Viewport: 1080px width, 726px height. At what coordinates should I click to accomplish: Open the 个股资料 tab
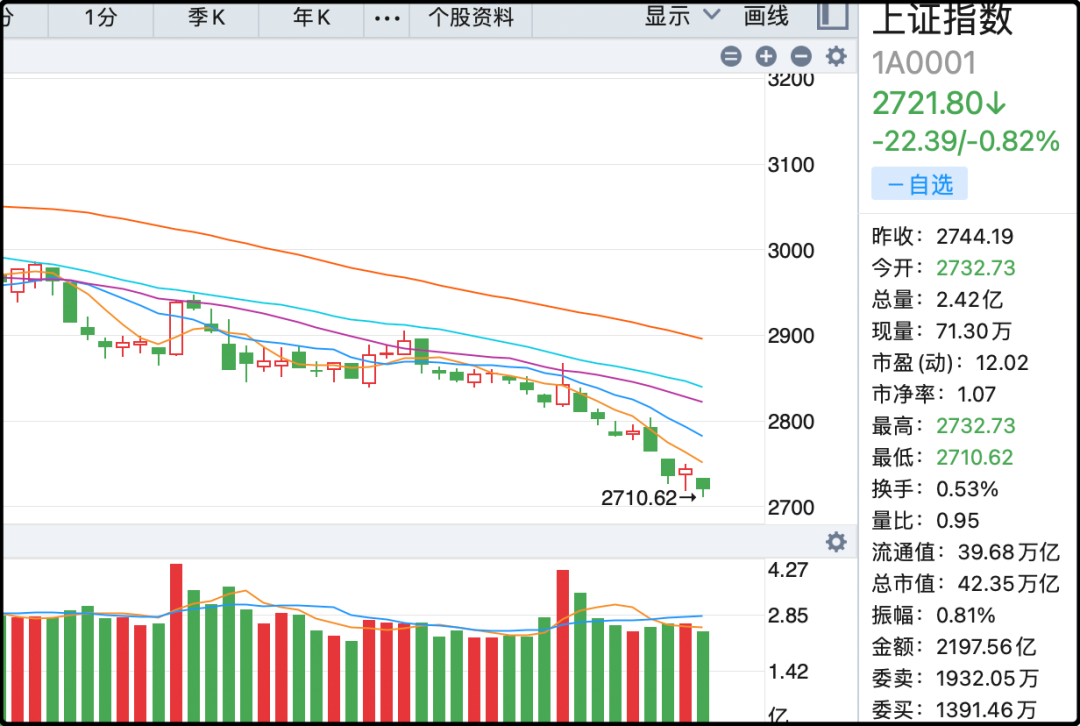[x=470, y=18]
